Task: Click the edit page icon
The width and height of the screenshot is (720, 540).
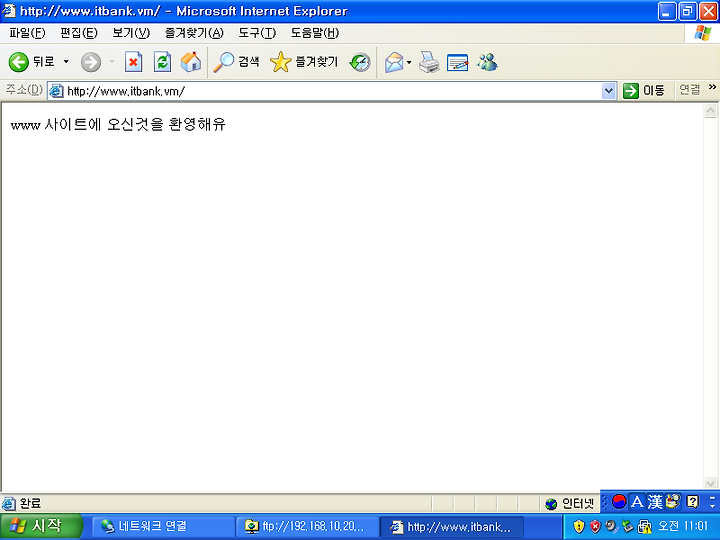Action: [x=457, y=62]
